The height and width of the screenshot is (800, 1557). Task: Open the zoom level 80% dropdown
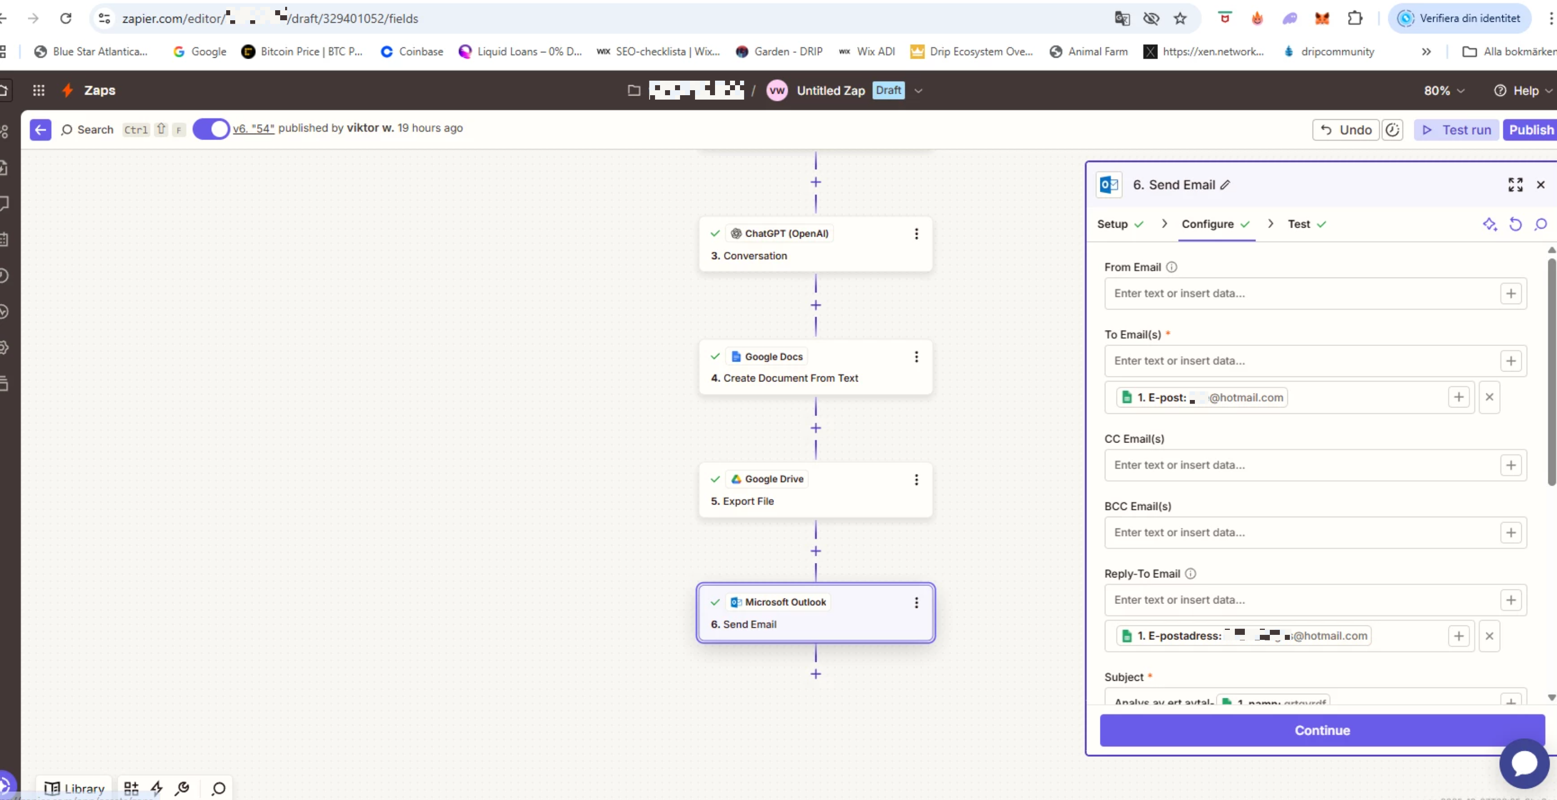tap(1444, 91)
